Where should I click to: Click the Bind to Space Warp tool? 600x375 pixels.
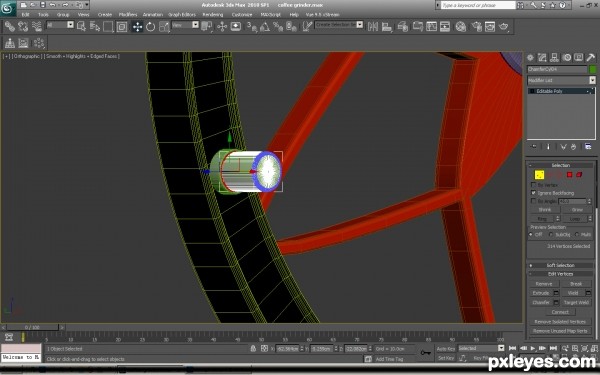pyautogui.click(x=37, y=26)
